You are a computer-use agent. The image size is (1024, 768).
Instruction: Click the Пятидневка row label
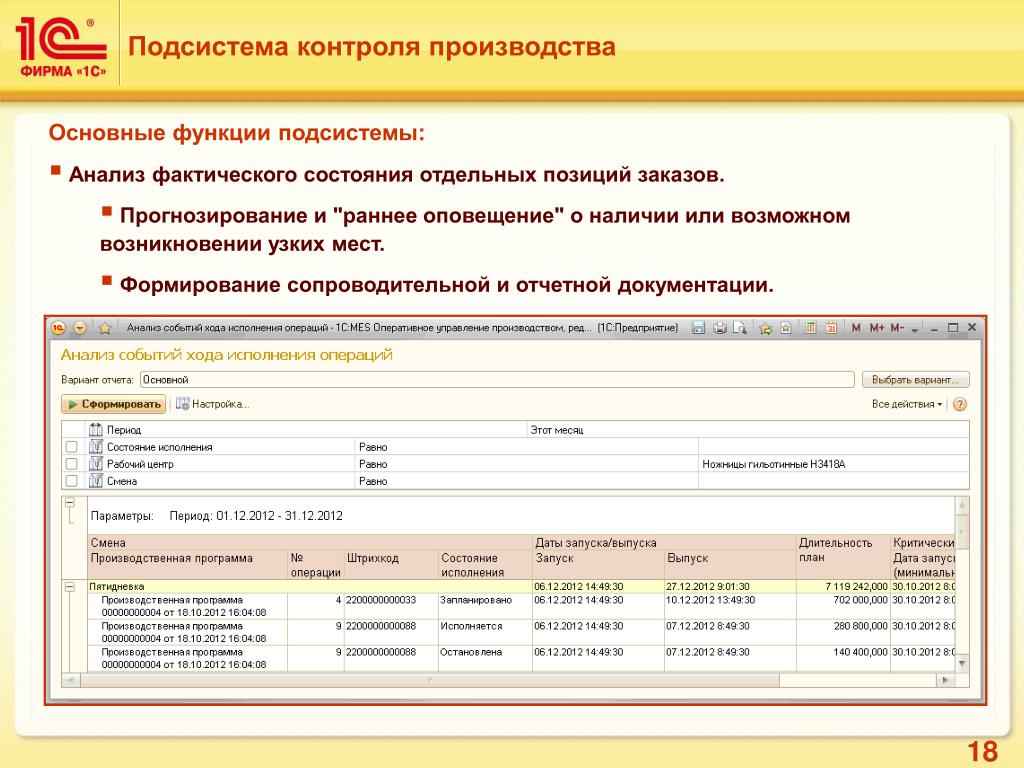point(117,586)
